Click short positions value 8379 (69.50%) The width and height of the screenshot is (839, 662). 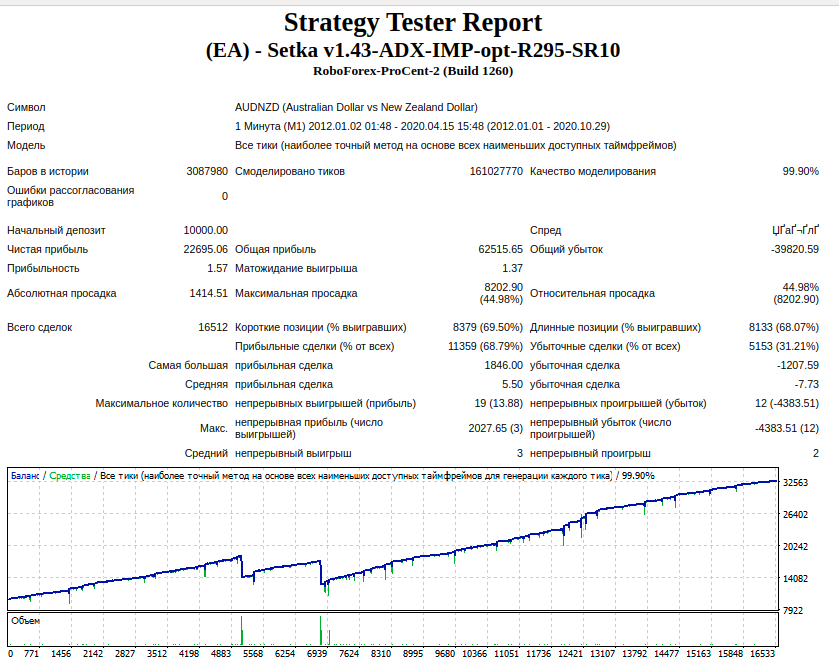tap(487, 328)
